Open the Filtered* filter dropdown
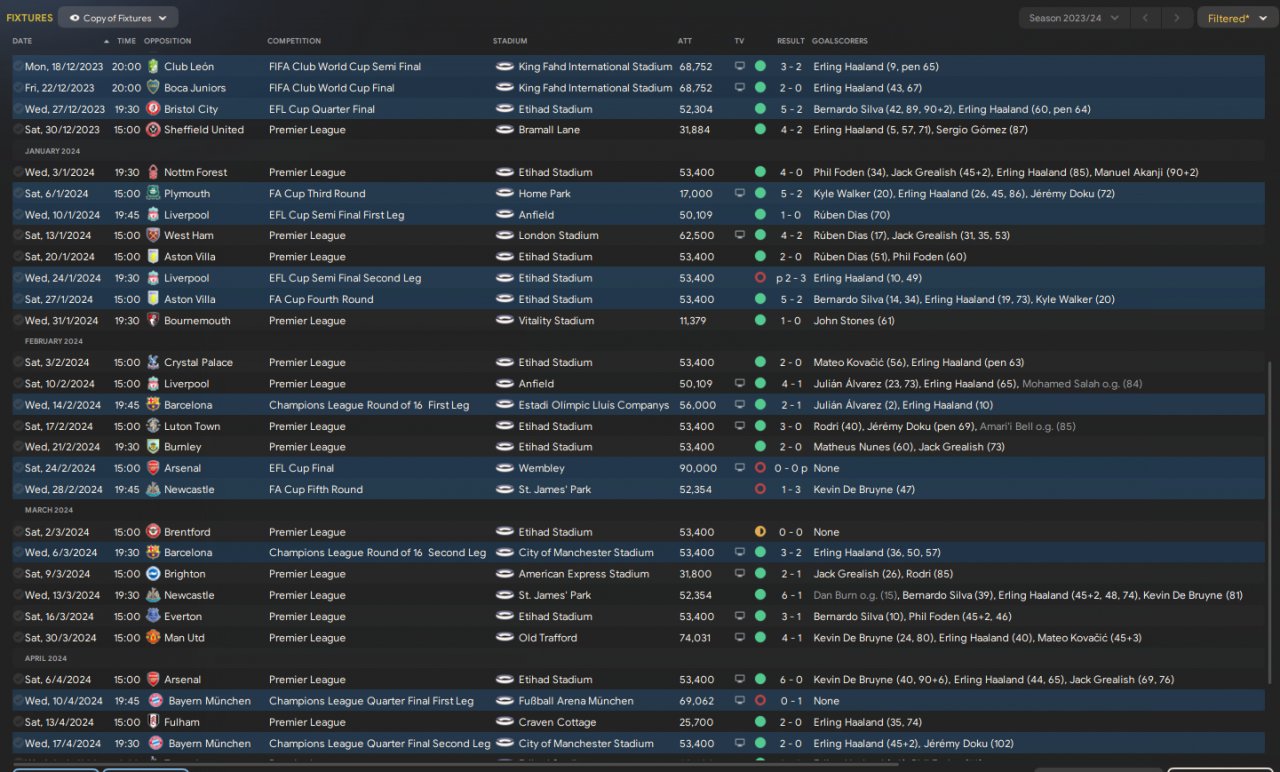Viewport: 1280px width, 772px height. tap(1236, 18)
